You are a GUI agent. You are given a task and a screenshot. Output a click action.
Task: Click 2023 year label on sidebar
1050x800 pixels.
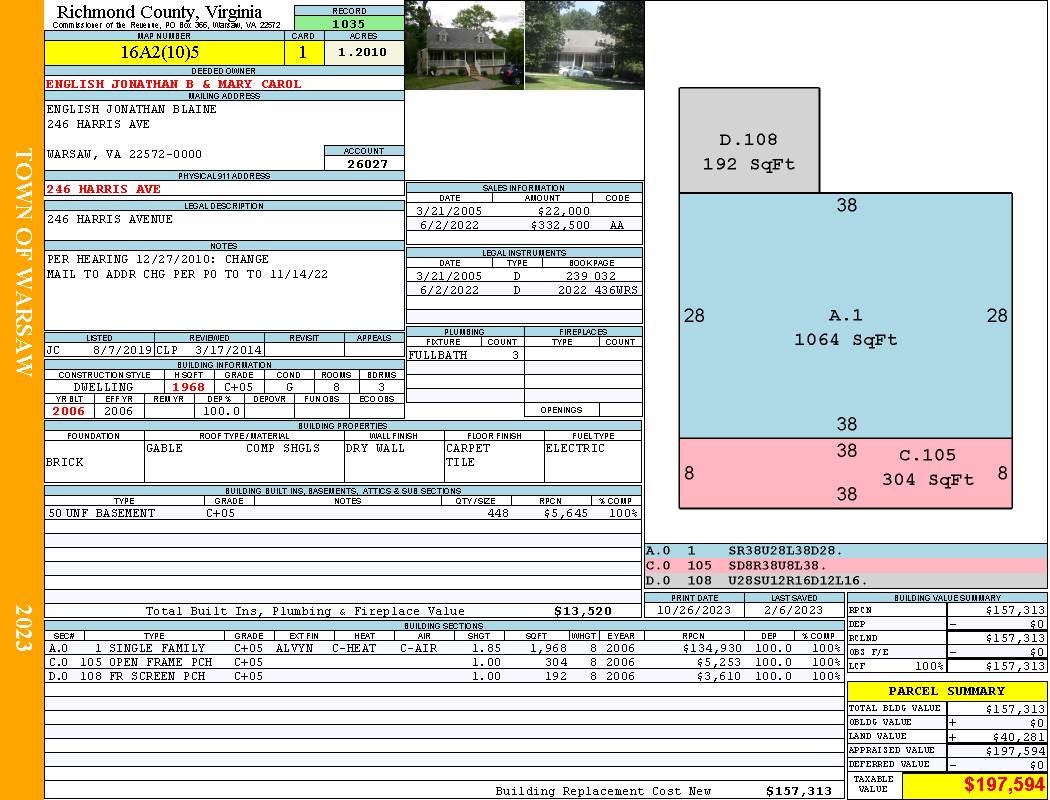pyautogui.click(x=23, y=628)
